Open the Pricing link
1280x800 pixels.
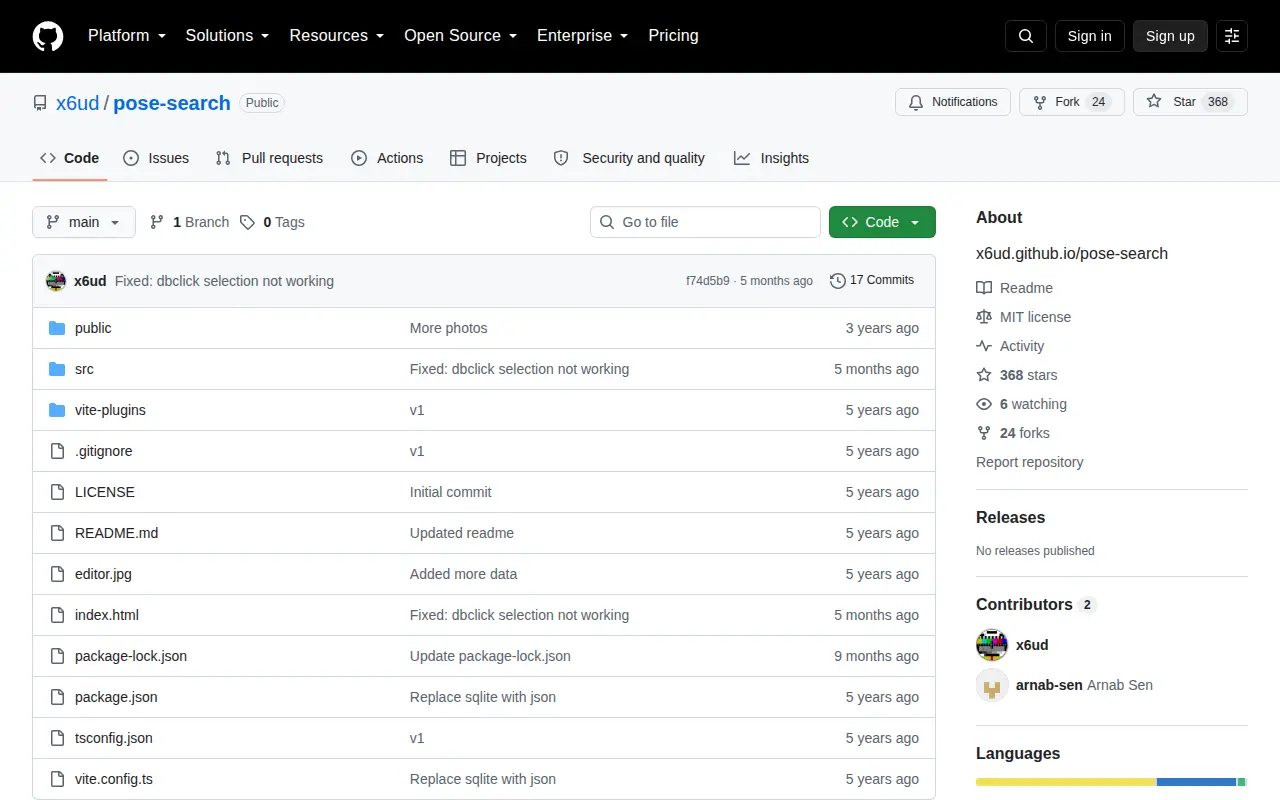tap(673, 36)
